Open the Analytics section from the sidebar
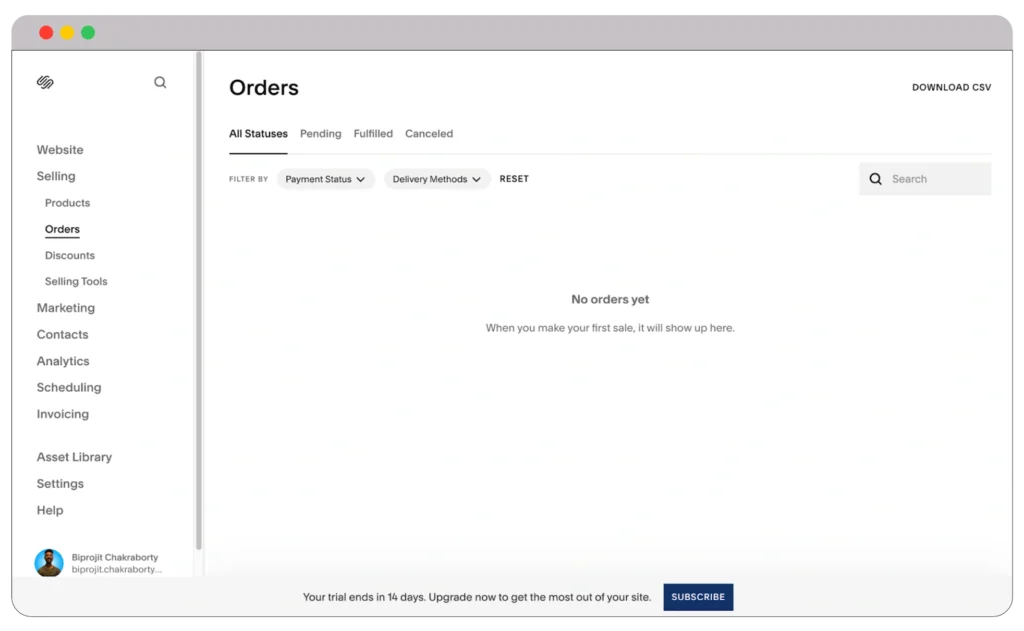Screen dimensions: 1024x631 coord(63,361)
